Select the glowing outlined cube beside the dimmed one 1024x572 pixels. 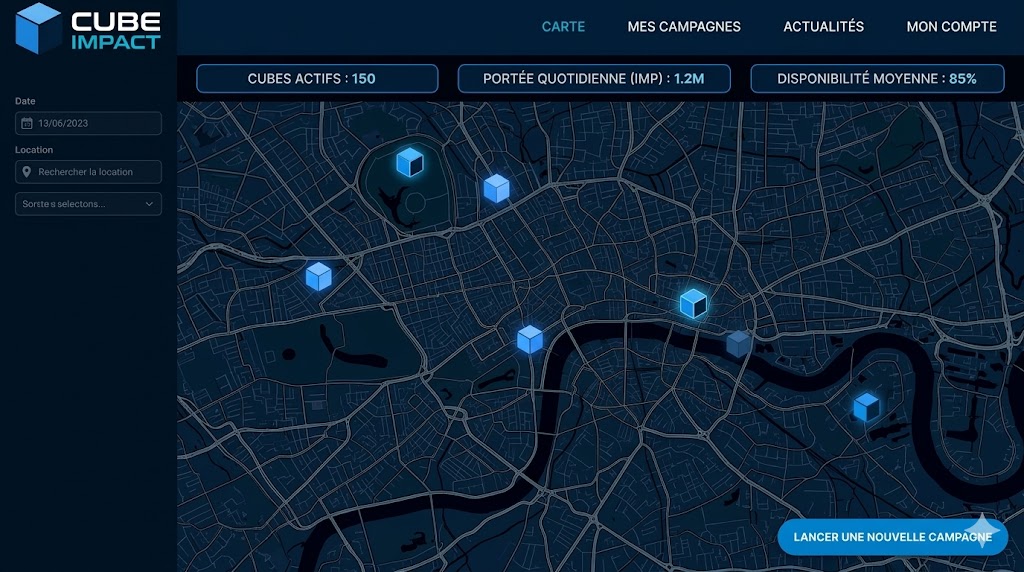693,304
